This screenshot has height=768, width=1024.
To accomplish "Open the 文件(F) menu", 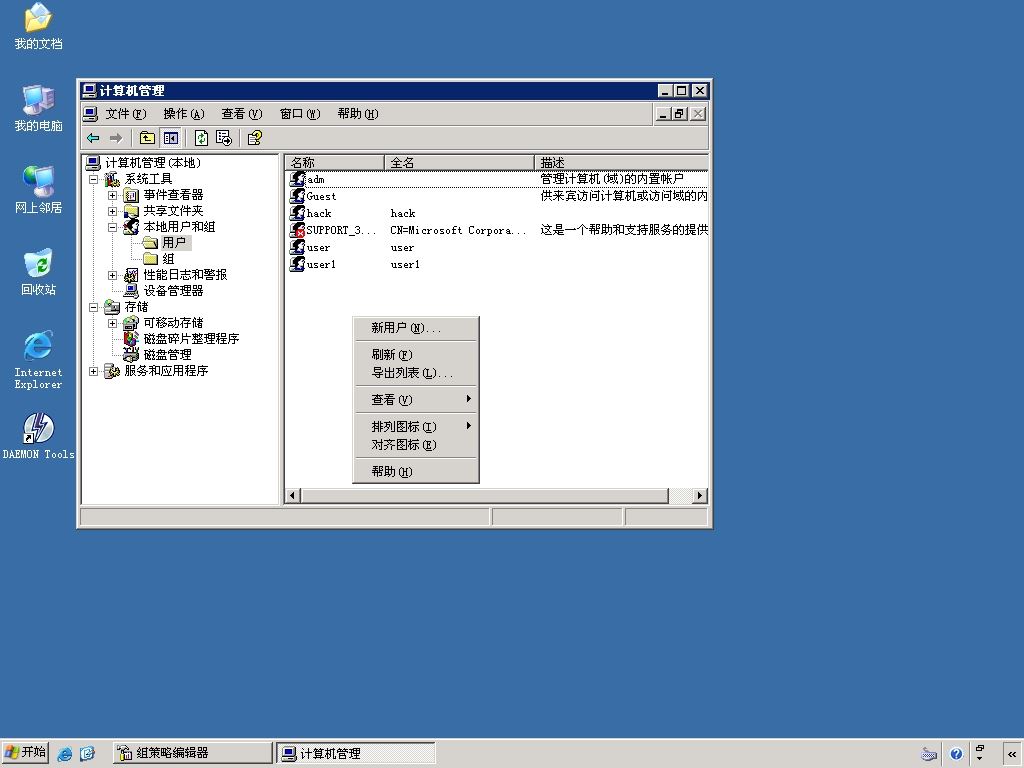I will [x=126, y=114].
